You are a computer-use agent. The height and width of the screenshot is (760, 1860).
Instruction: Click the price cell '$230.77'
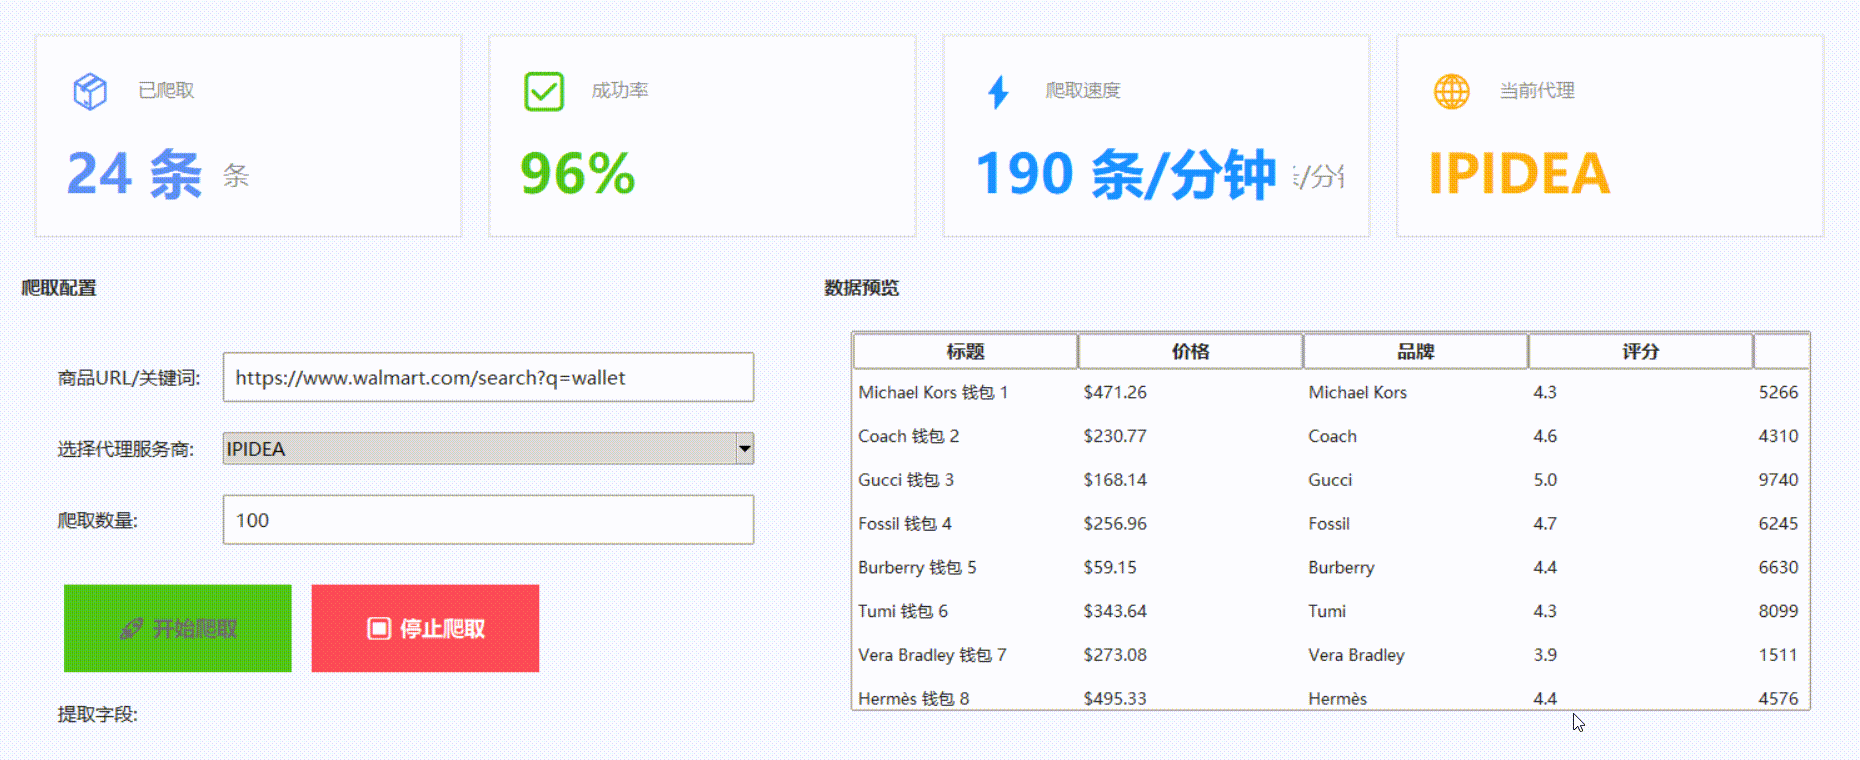tap(1115, 436)
